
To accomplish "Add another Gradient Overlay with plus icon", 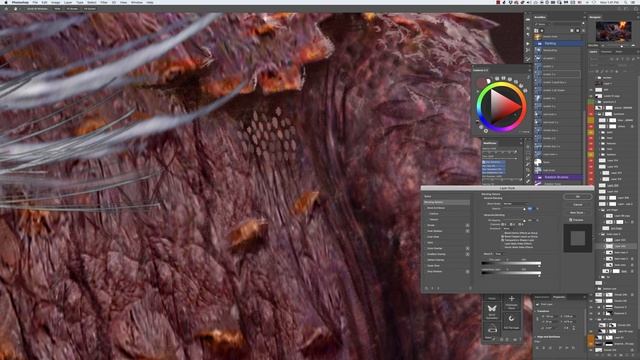I will pyautogui.click(x=467, y=254).
